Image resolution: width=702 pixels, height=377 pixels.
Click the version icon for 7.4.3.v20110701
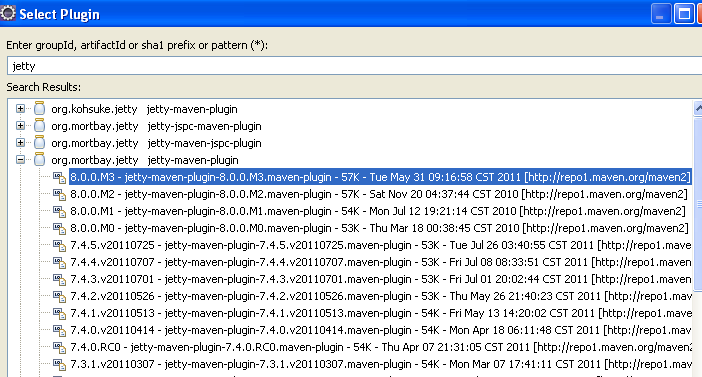pyautogui.click(x=60, y=279)
